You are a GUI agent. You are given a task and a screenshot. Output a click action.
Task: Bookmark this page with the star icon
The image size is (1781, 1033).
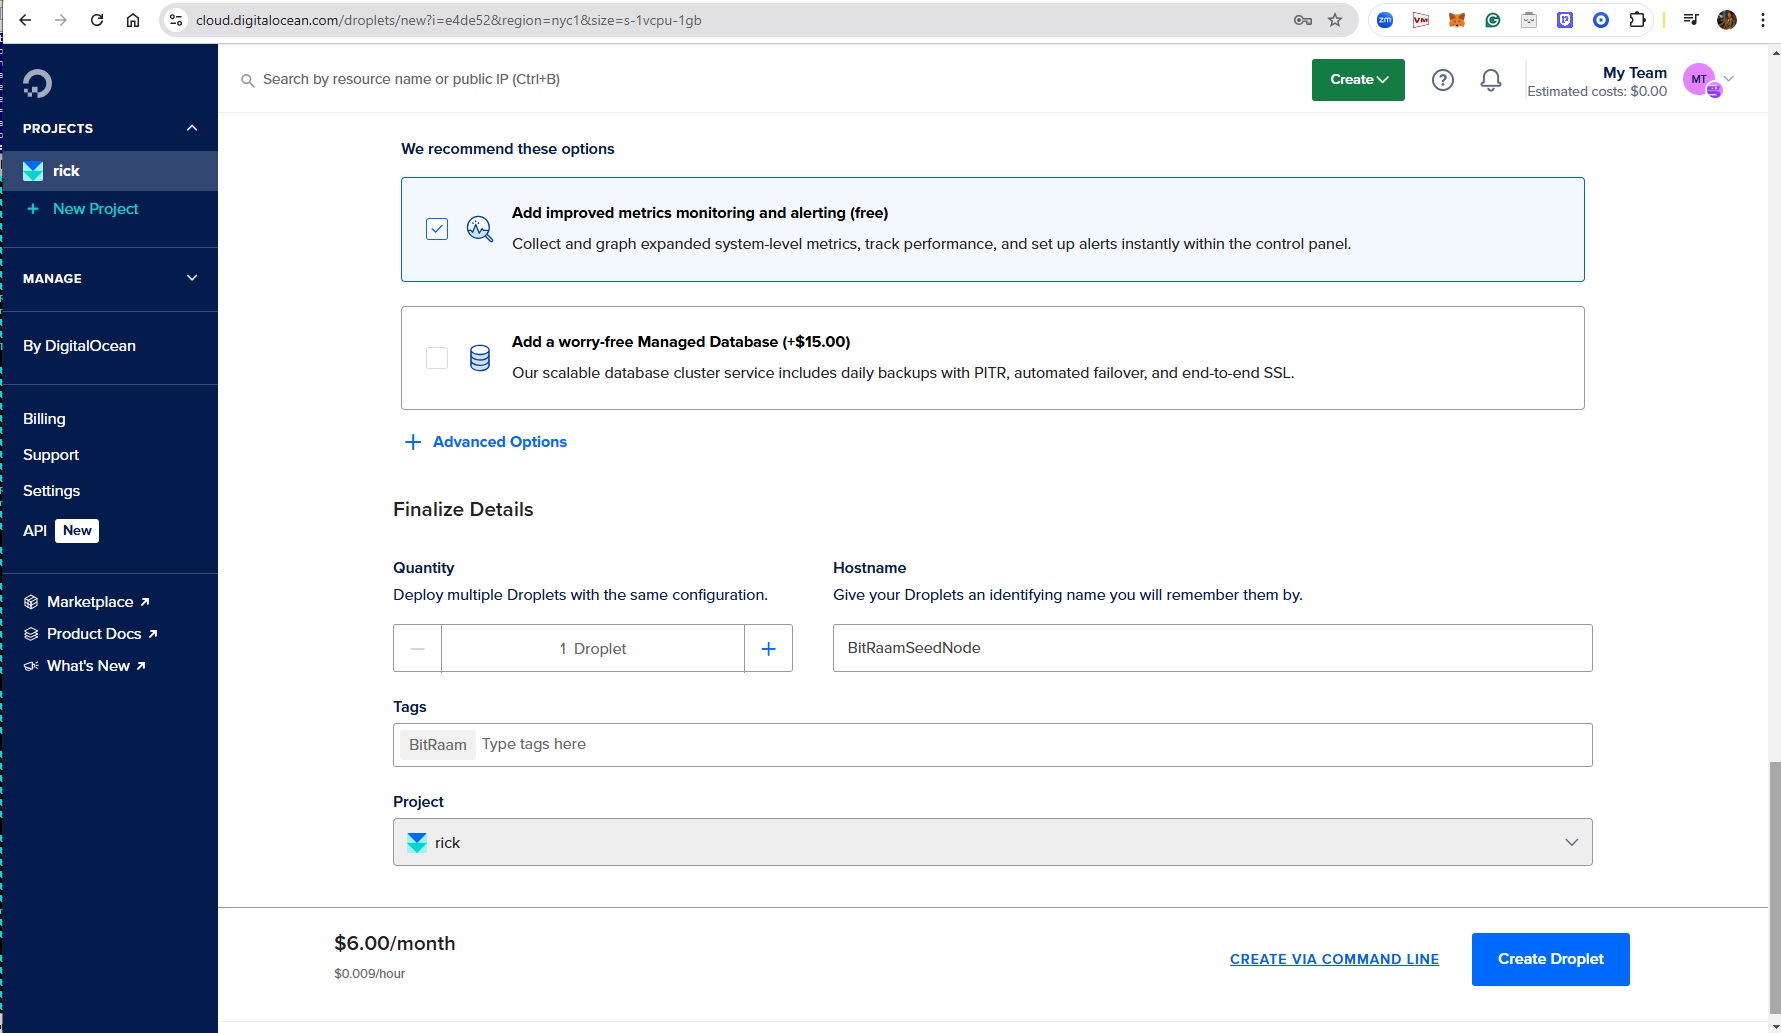[x=1335, y=20]
